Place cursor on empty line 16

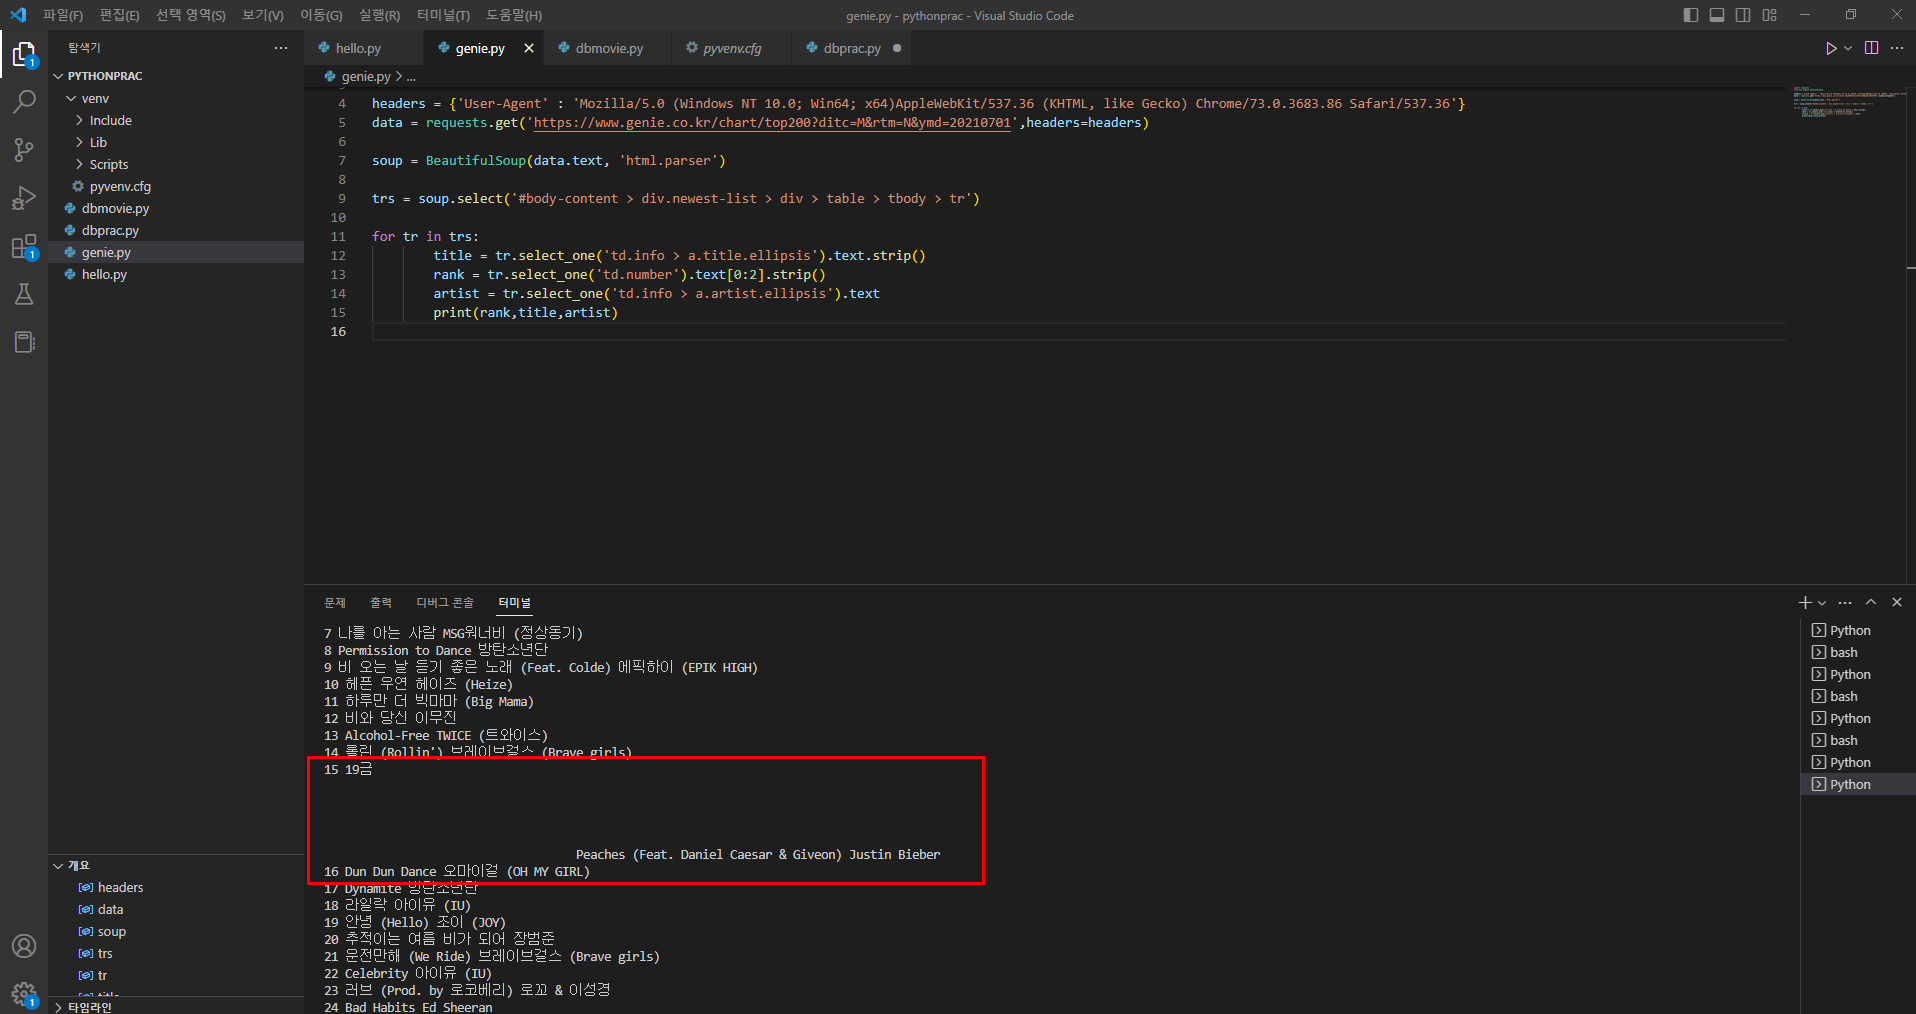click(x=1078, y=332)
